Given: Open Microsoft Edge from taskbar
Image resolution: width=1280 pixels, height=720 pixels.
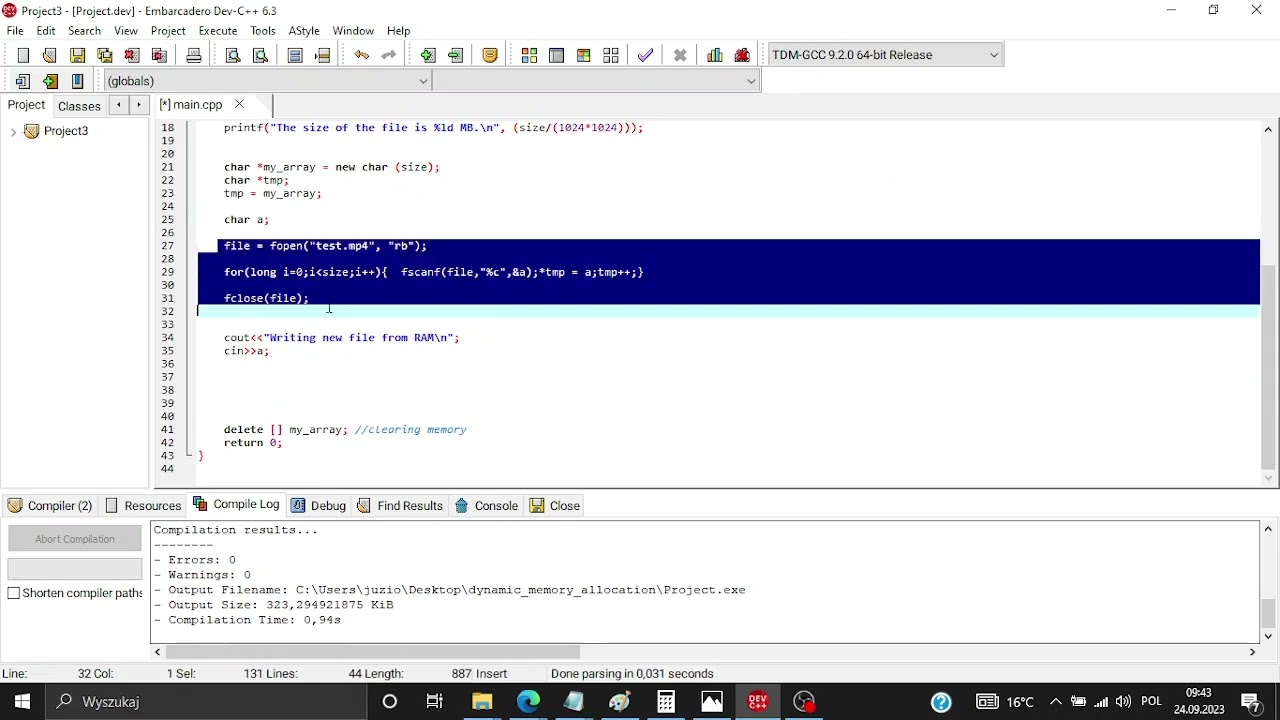Looking at the screenshot, I should point(528,702).
